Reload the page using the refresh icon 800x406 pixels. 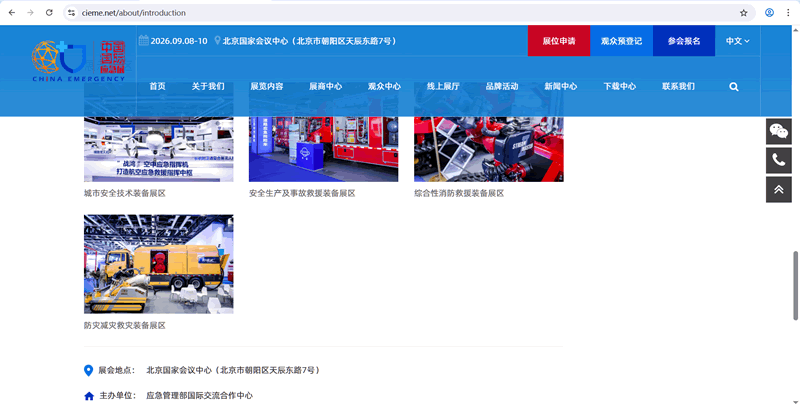point(50,13)
